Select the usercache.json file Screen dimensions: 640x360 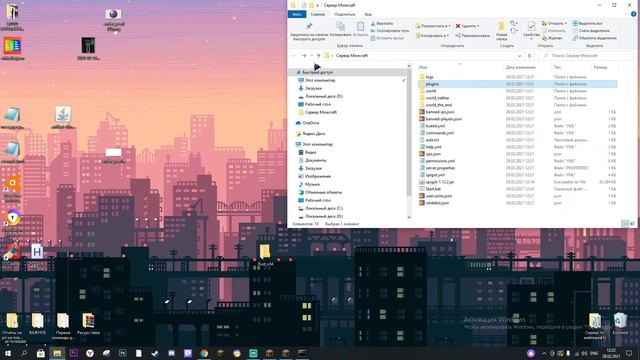(439, 196)
